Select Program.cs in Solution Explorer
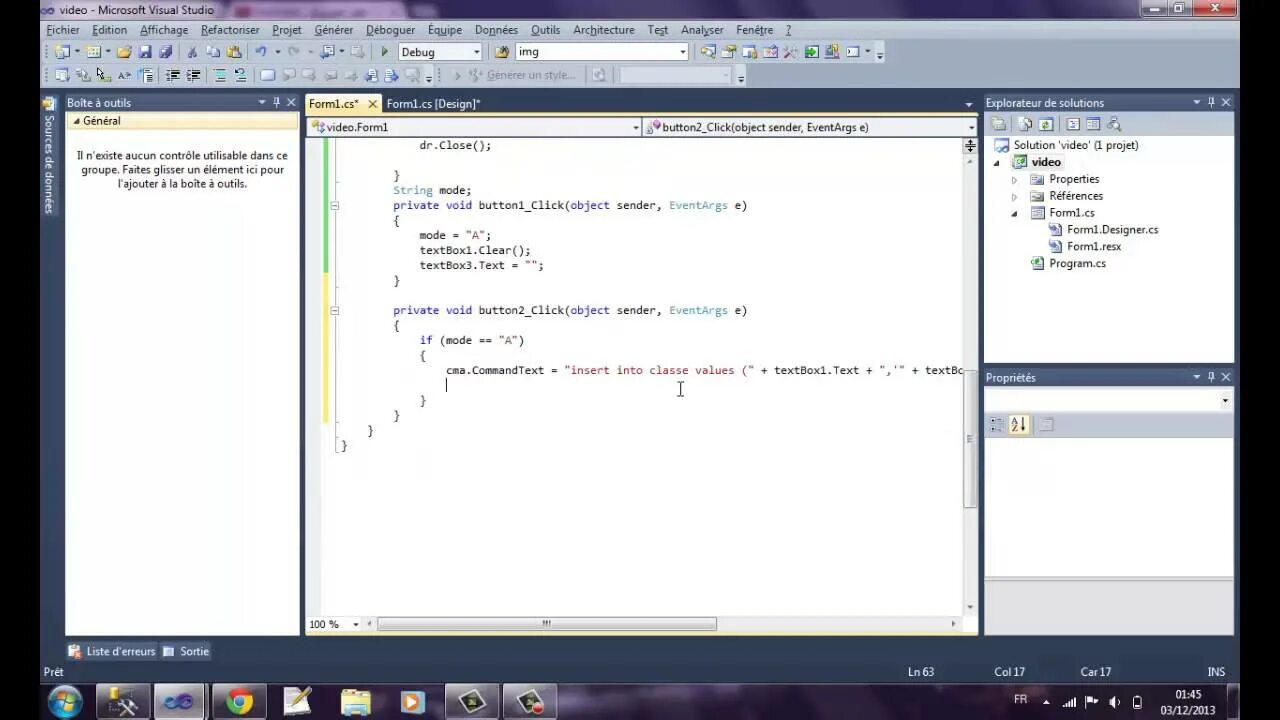The image size is (1280, 720). pos(1077,264)
